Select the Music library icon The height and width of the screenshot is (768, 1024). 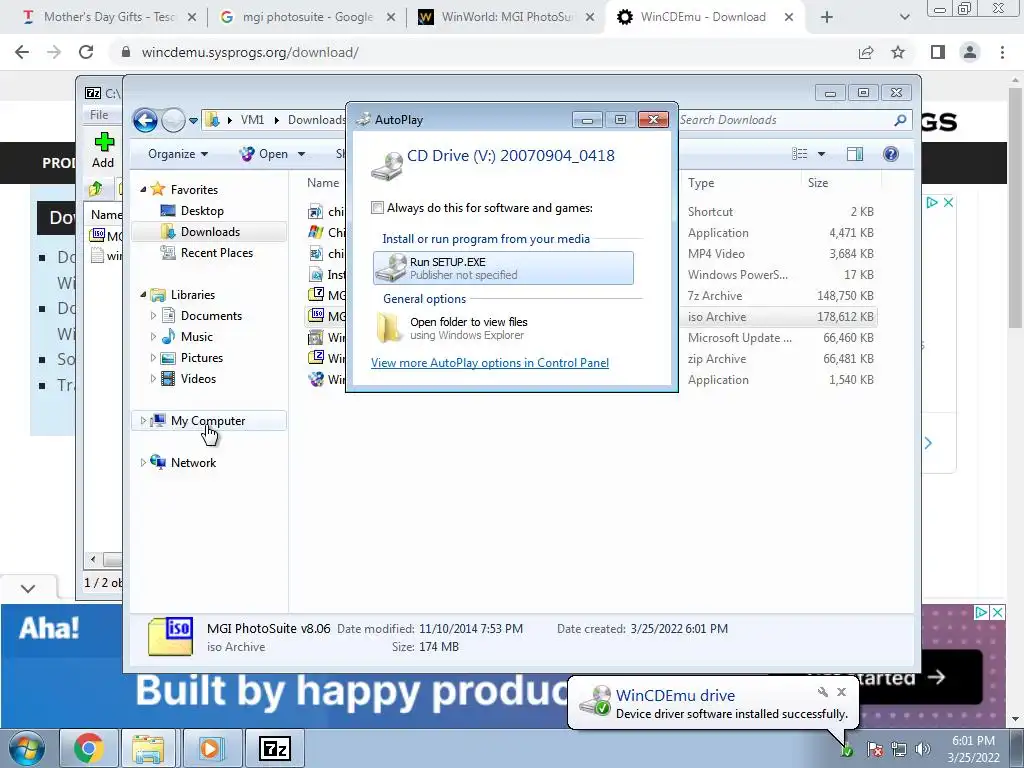click(x=168, y=337)
